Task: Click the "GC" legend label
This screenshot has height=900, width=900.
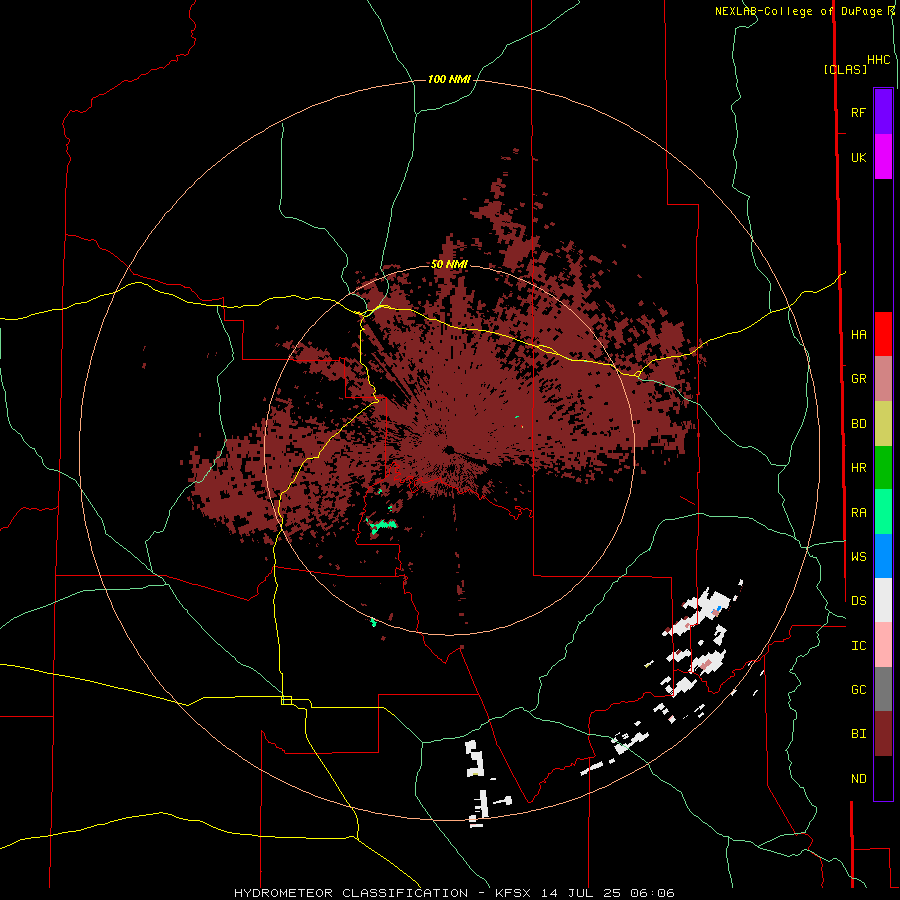Action: (x=858, y=690)
